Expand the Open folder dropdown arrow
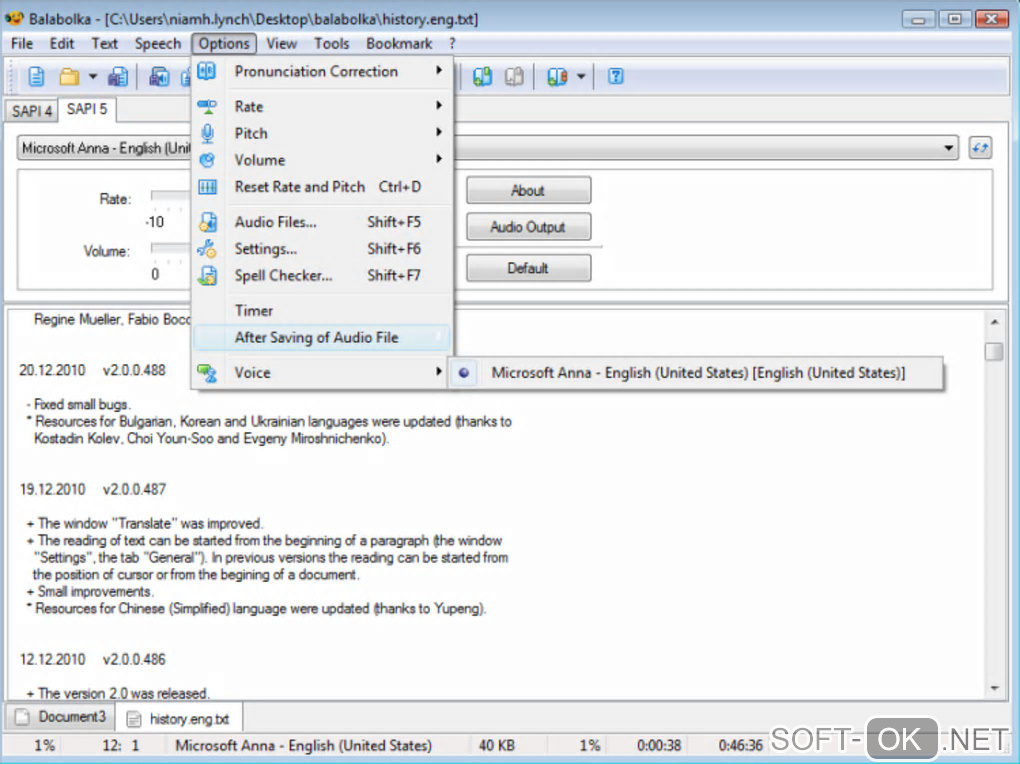The width and height of the screenshot is (1020, 764). click(x=93, y=77)
